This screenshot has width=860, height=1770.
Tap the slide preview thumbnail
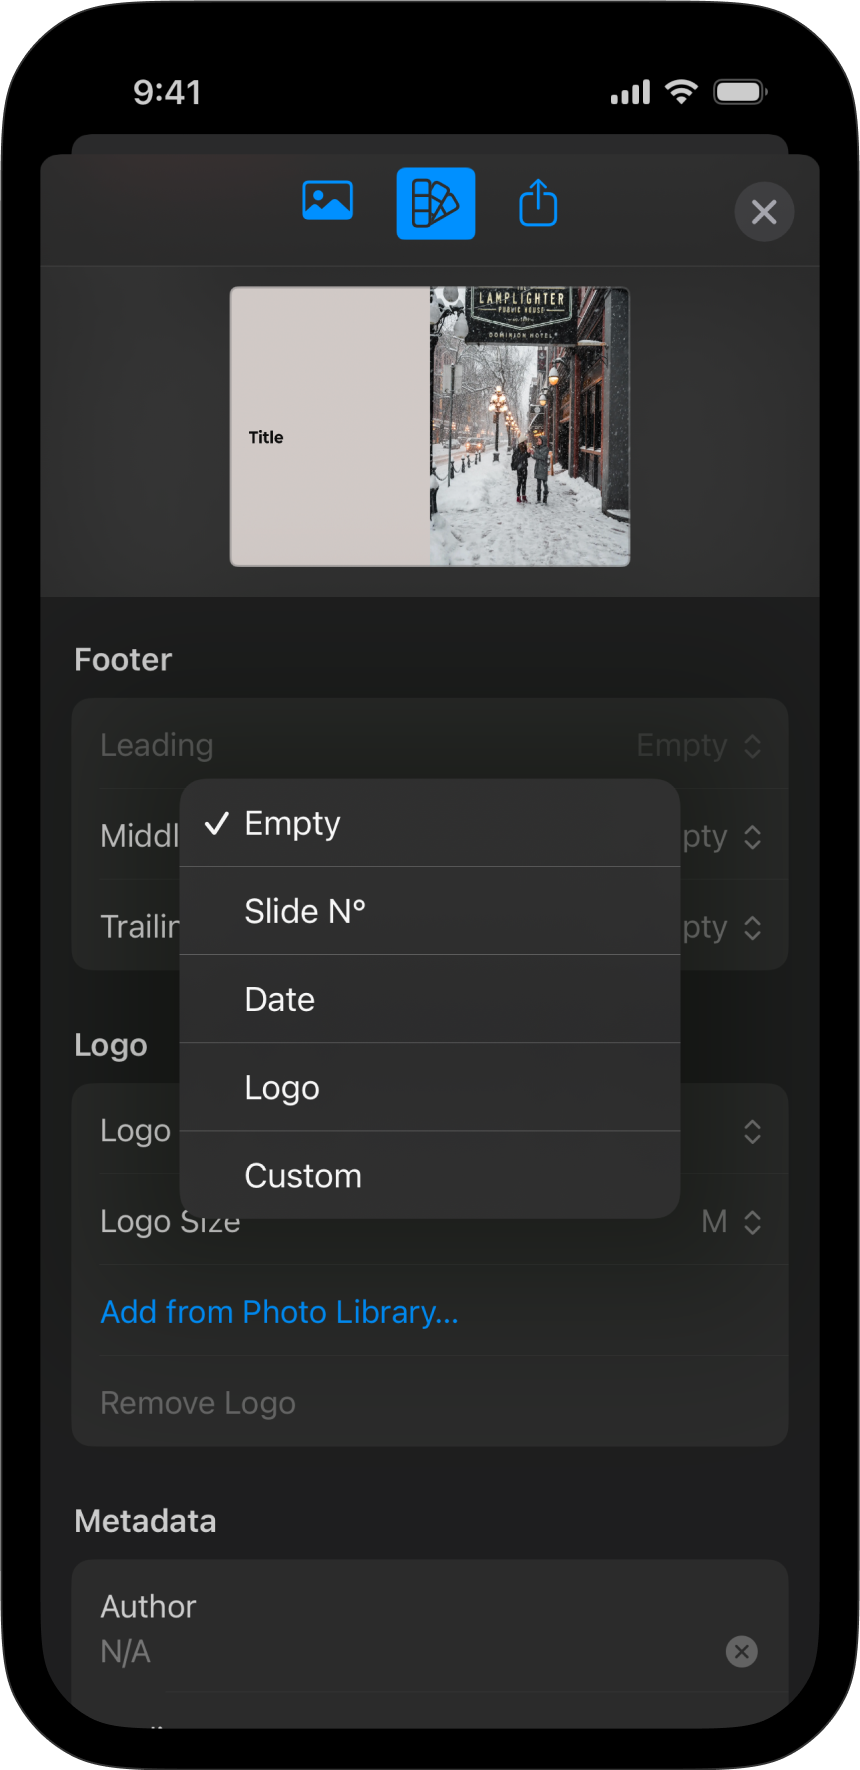(x=430, y=427)
